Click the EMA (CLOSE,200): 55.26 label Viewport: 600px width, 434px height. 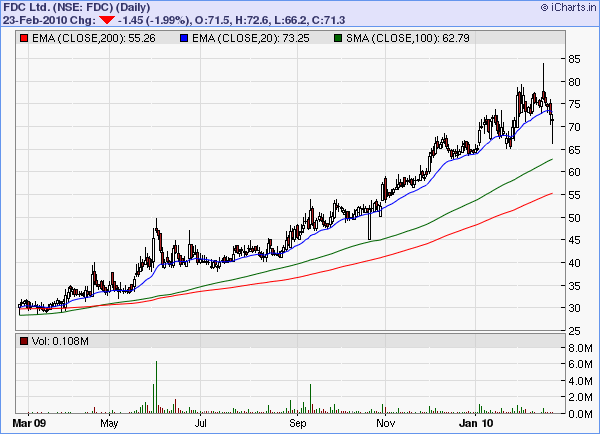point(94,38)
